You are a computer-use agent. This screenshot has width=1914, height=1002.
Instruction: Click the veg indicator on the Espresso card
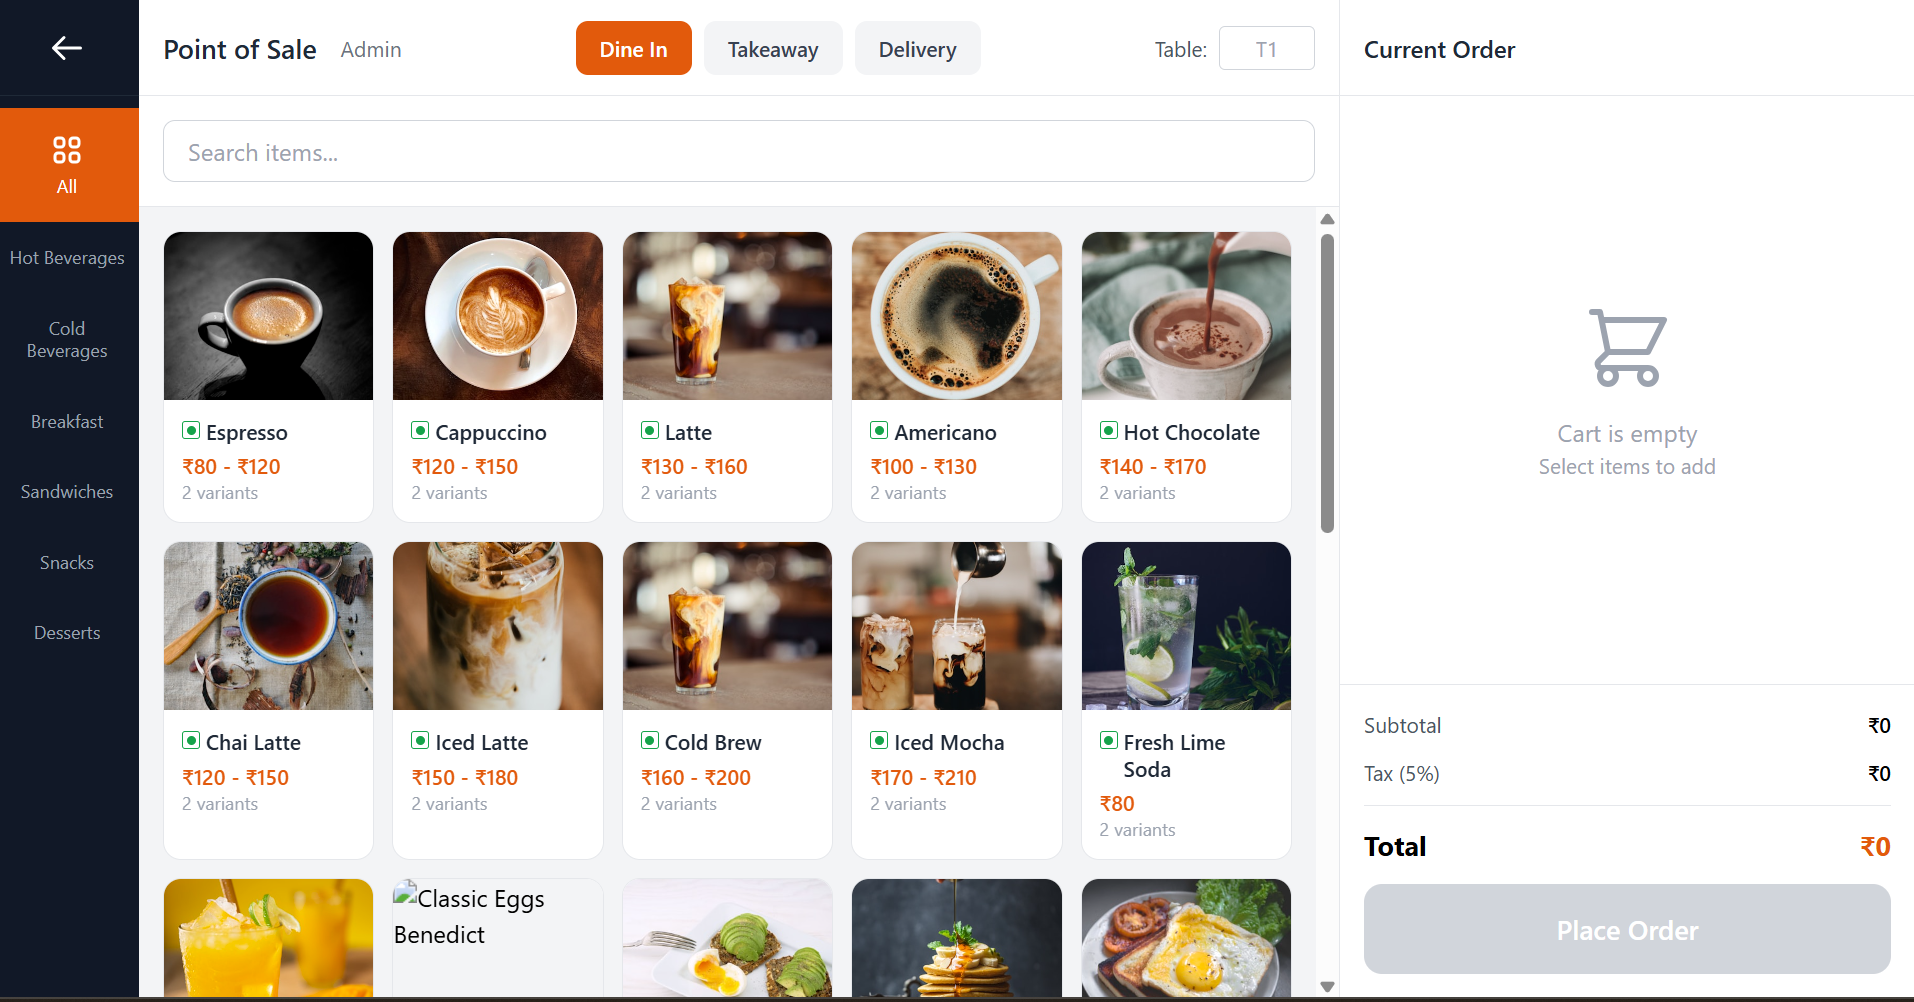[192, 430]
